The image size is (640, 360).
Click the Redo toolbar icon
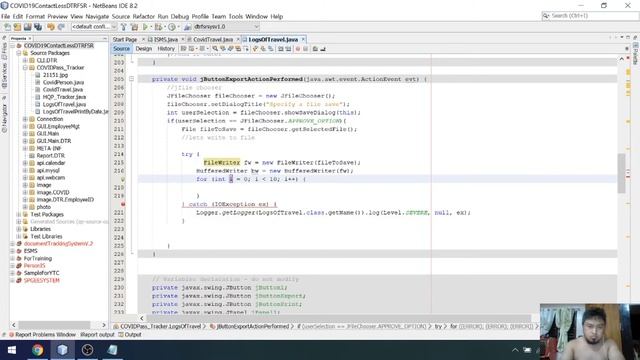point(61,27)
